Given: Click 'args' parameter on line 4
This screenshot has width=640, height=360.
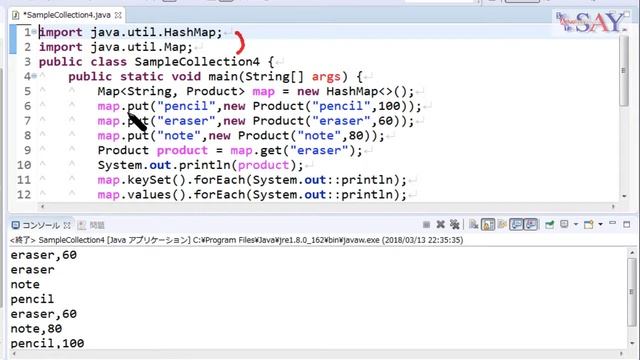Looking at the screenshot, I should (x=326, y=76).
